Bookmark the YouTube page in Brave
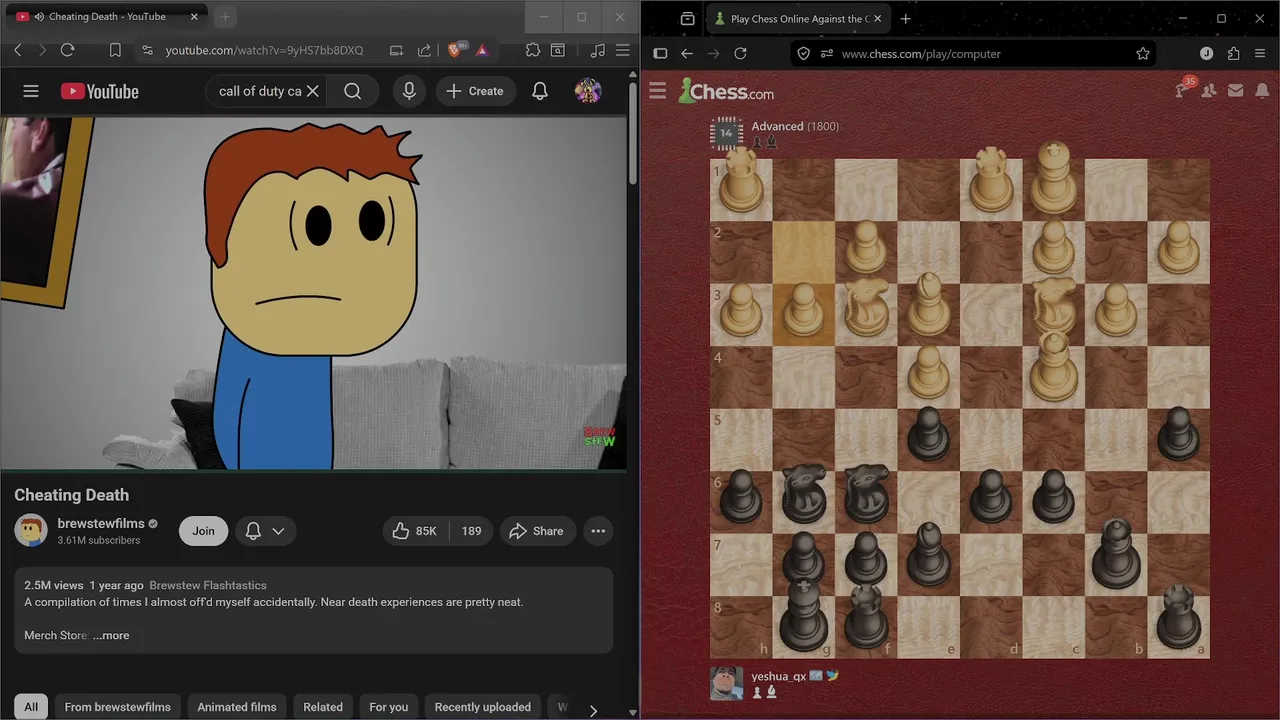The image size is (1280, 720). 115,50
